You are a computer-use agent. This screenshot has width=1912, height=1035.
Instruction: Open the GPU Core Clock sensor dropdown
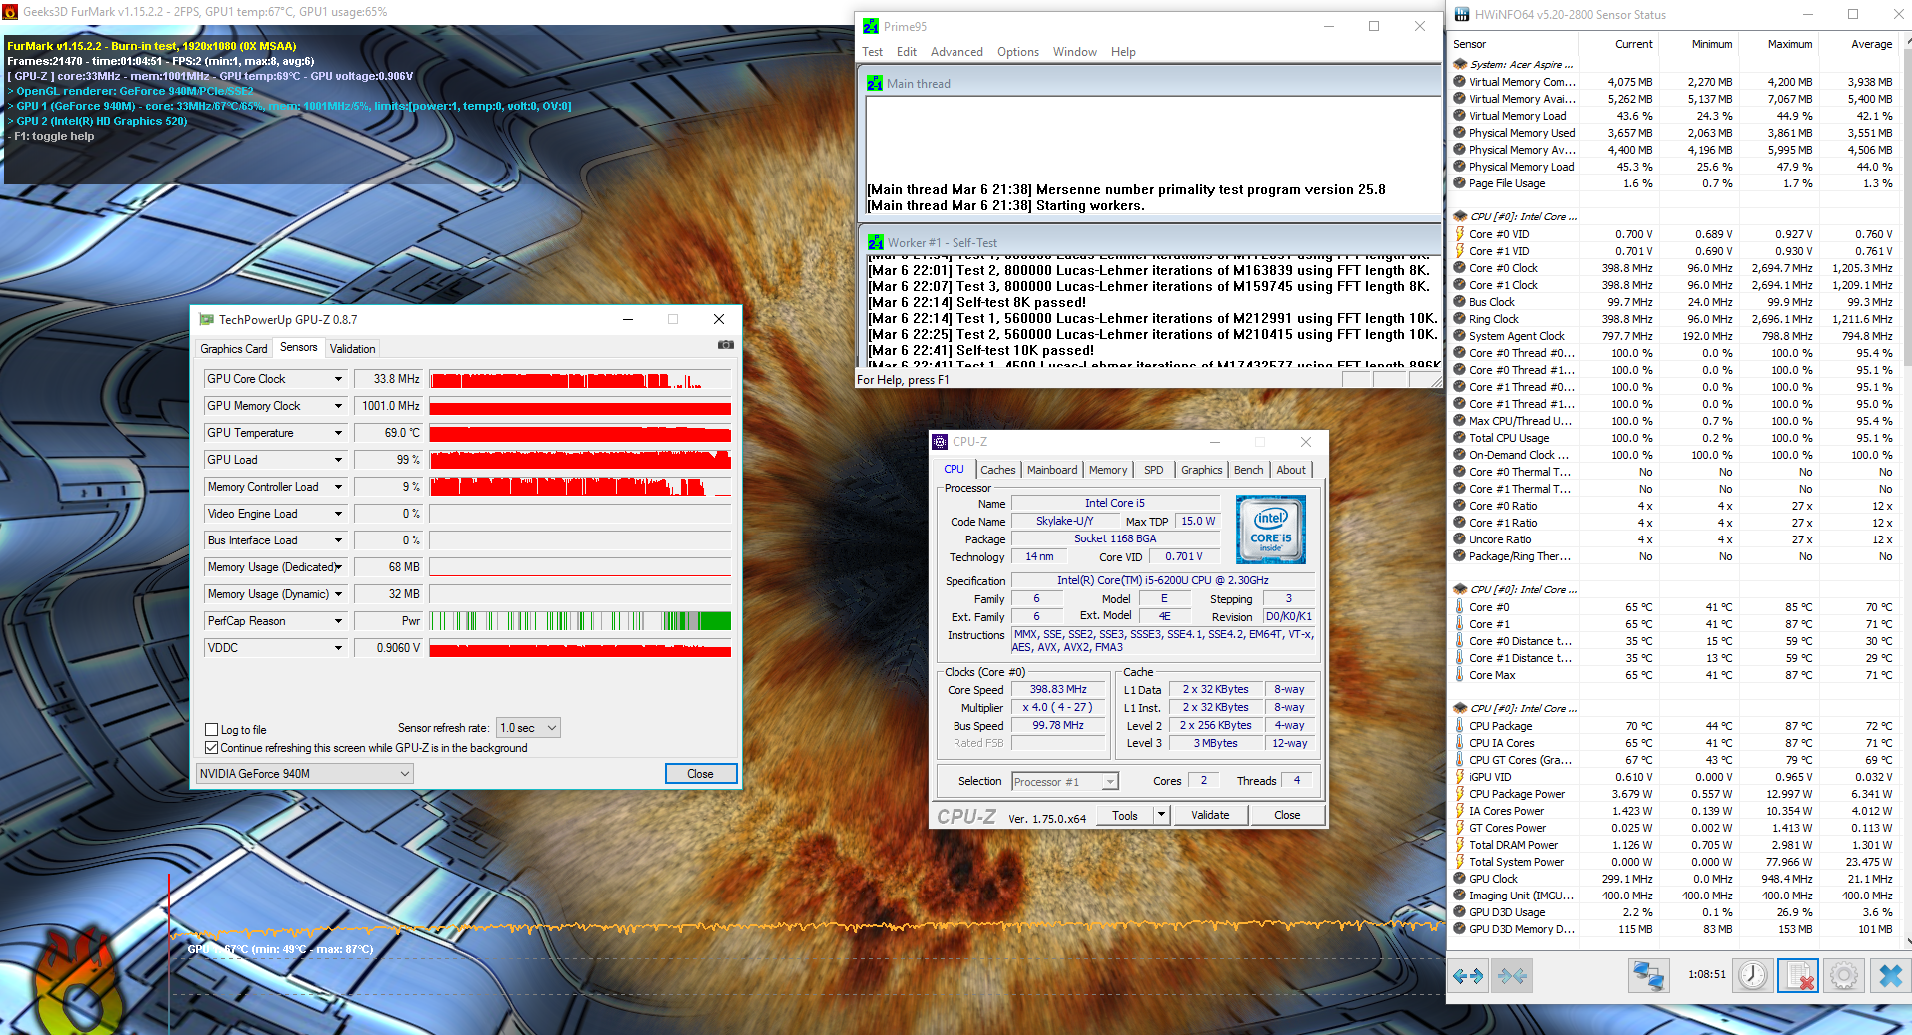pyautogui.click(x=338, y=379)
